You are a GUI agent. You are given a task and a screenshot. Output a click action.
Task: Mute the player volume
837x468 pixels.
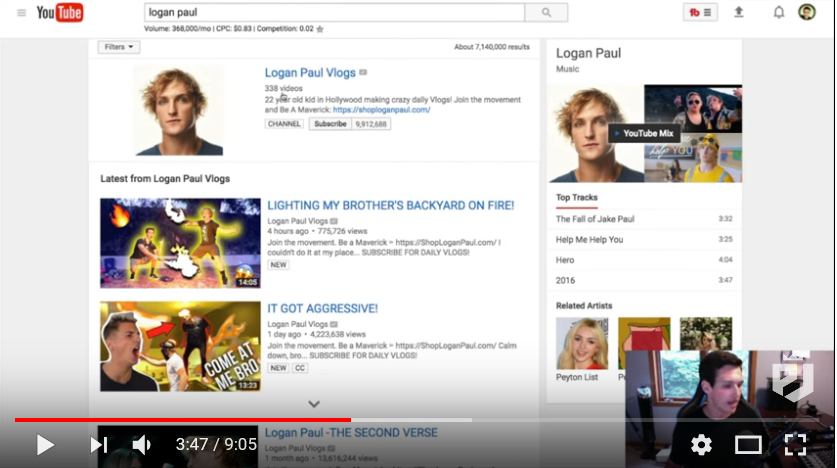pyautogui.click(x=141, y=445)
